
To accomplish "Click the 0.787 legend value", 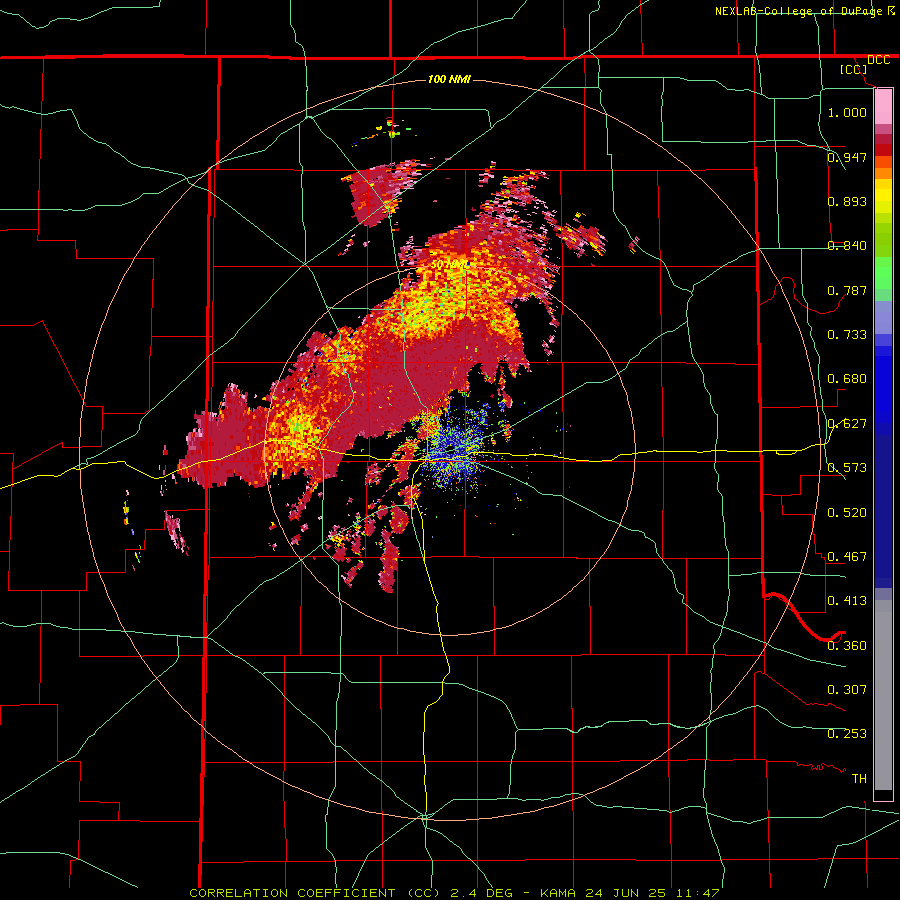I will (x=847, y=290).
